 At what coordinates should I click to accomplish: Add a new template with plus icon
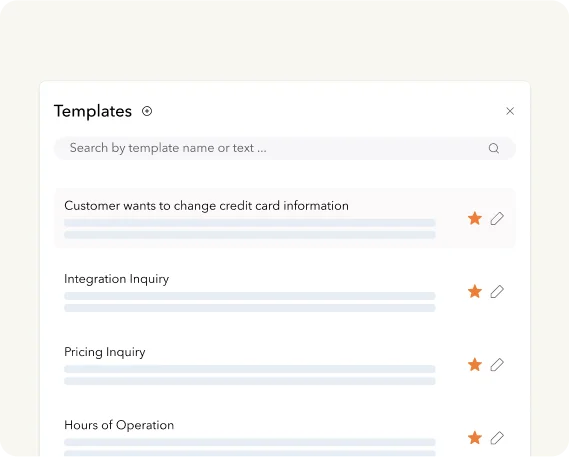point(147,111)
